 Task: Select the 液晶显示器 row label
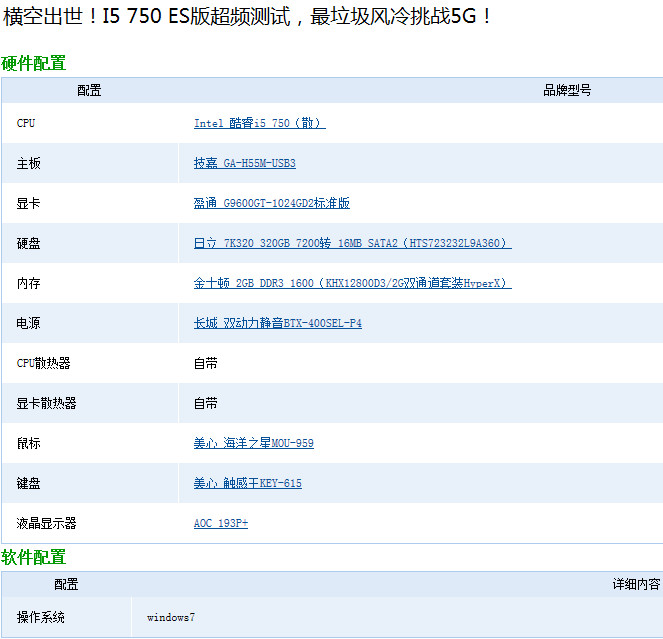(x=47, y=523)
